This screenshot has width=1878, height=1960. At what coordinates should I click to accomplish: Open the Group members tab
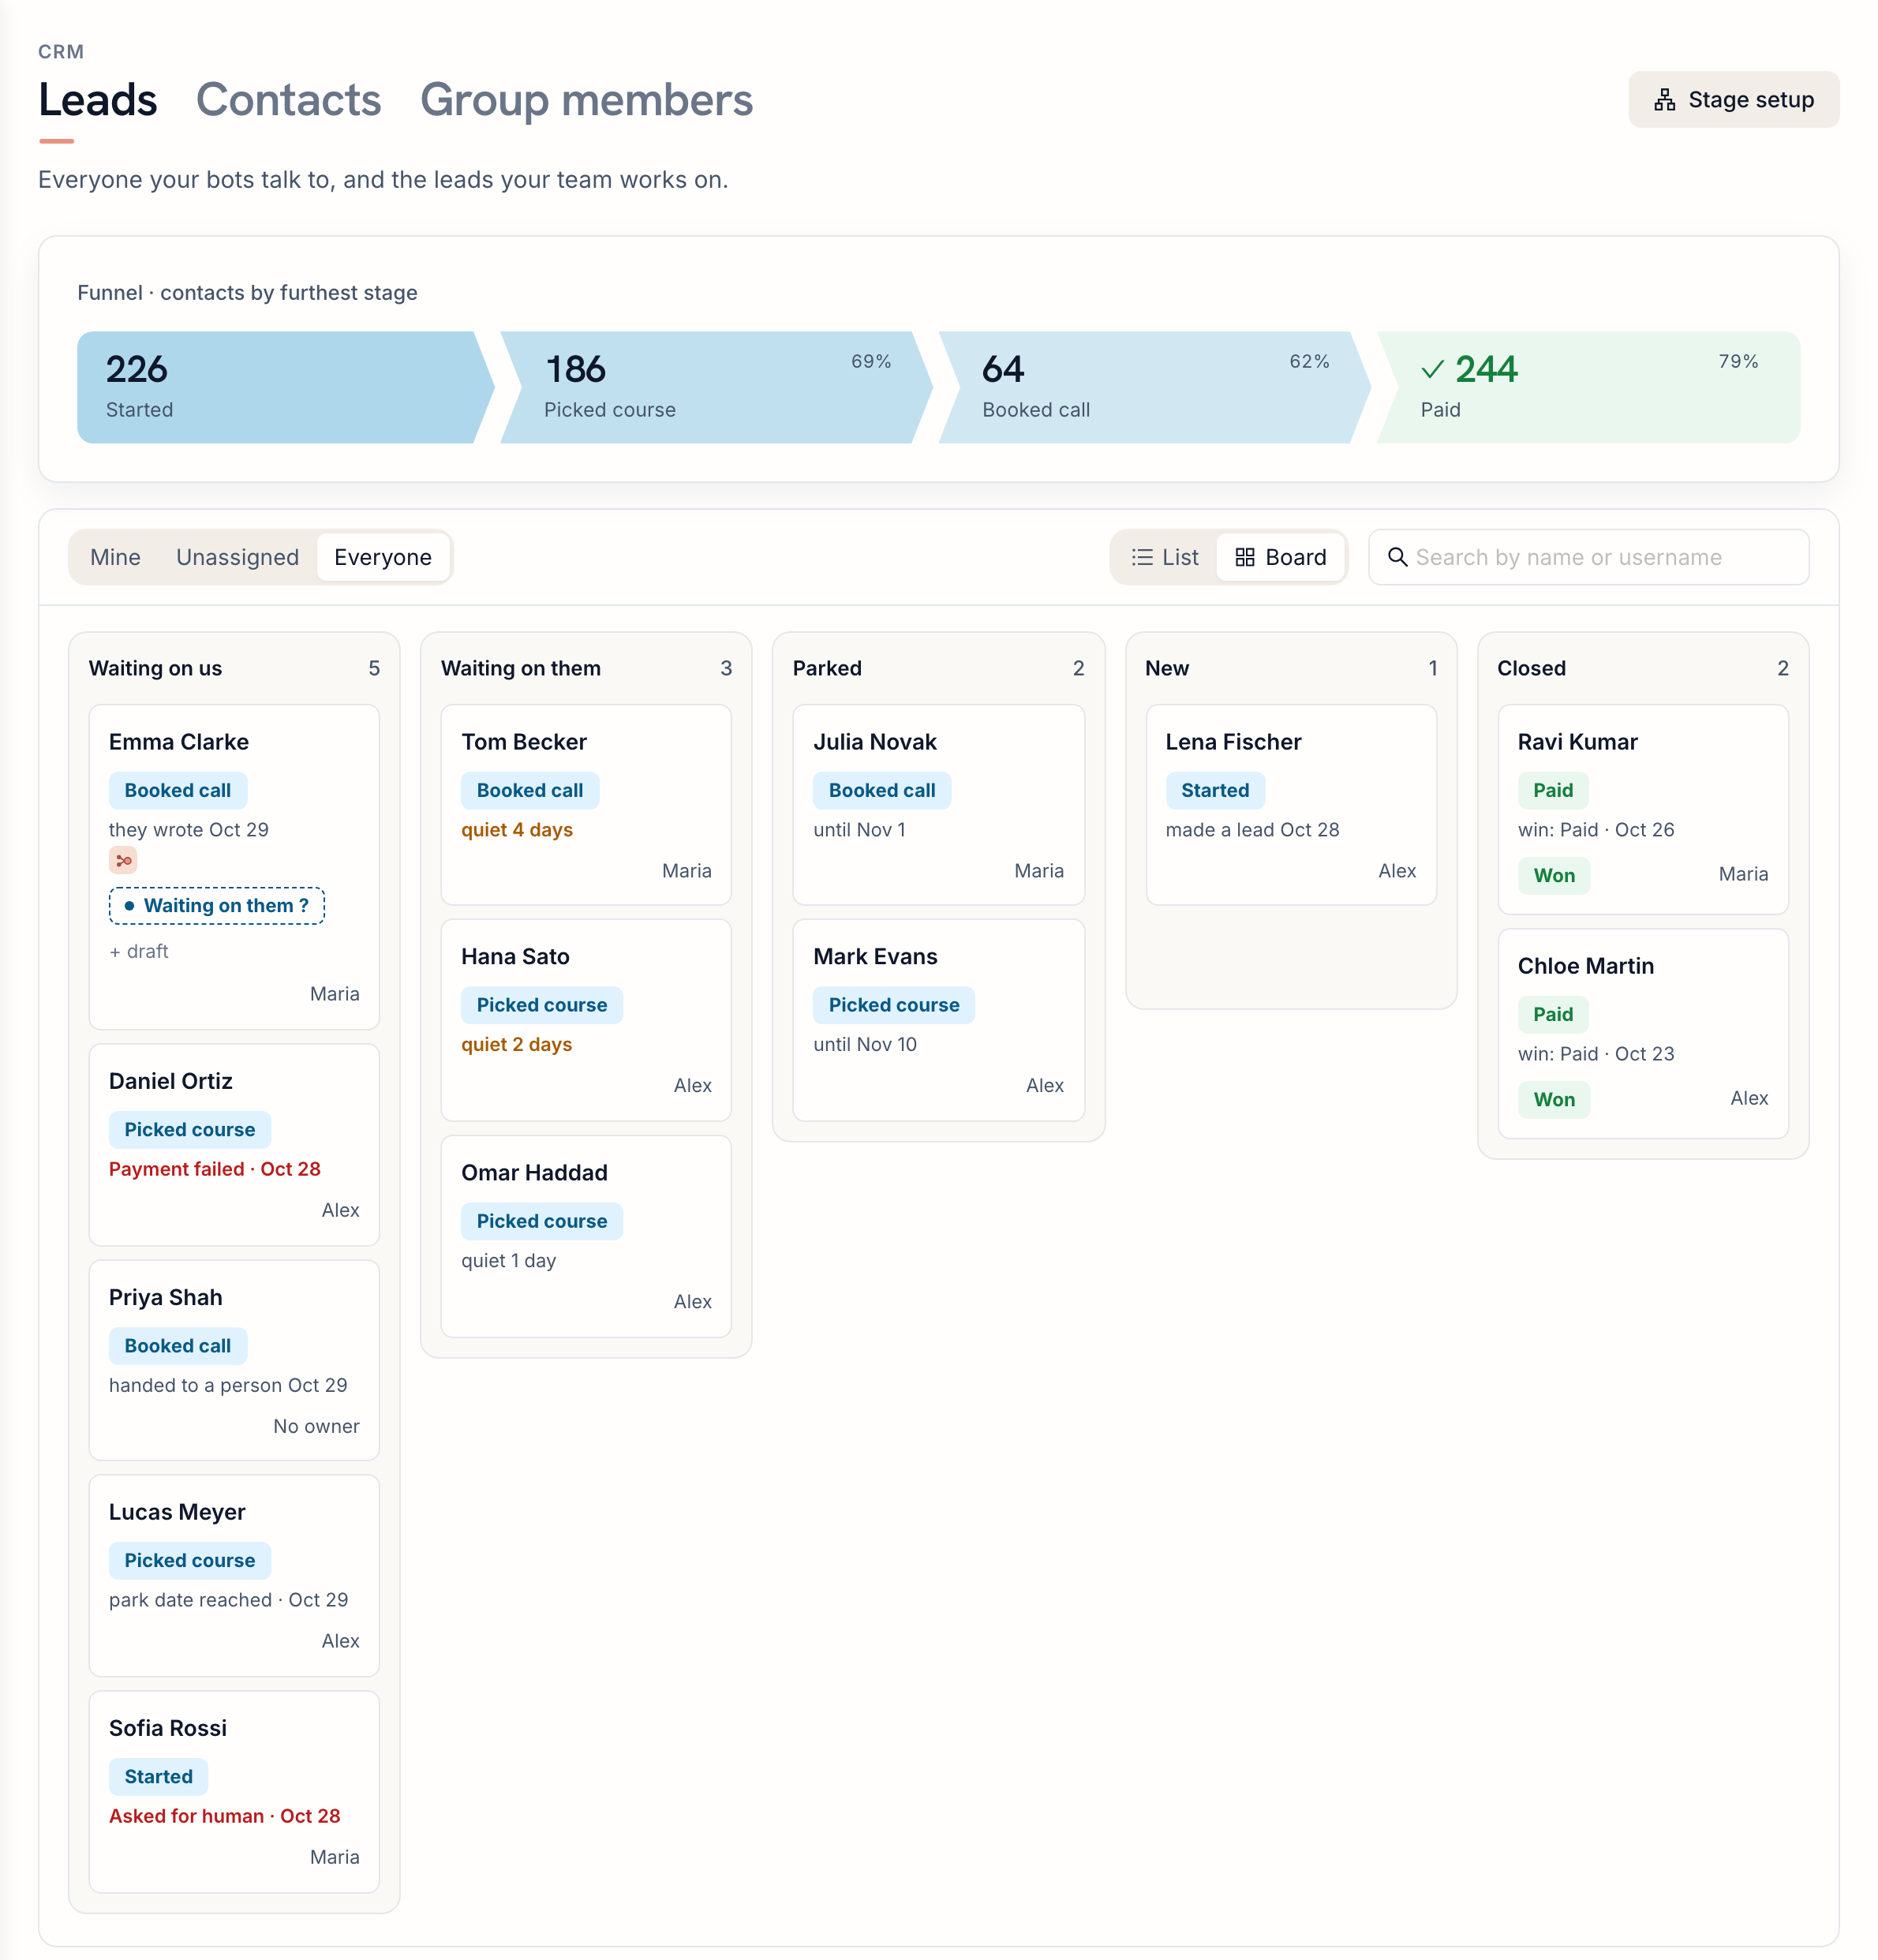click(x=586, y=100)
